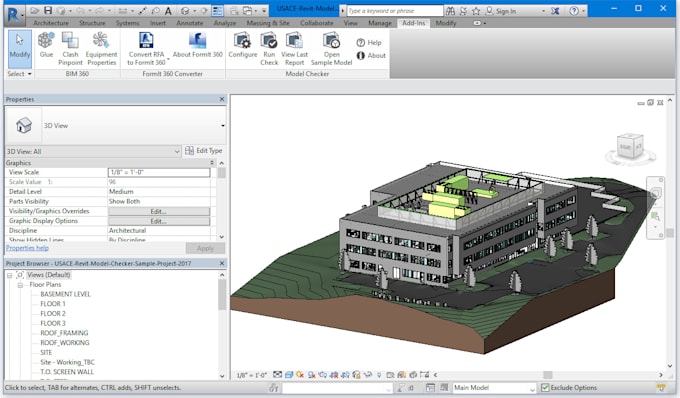Select ROOF_FRAMING in Project Browser
Image resolution: width=680 pixels, height=398 pixels.
point(64,333)
